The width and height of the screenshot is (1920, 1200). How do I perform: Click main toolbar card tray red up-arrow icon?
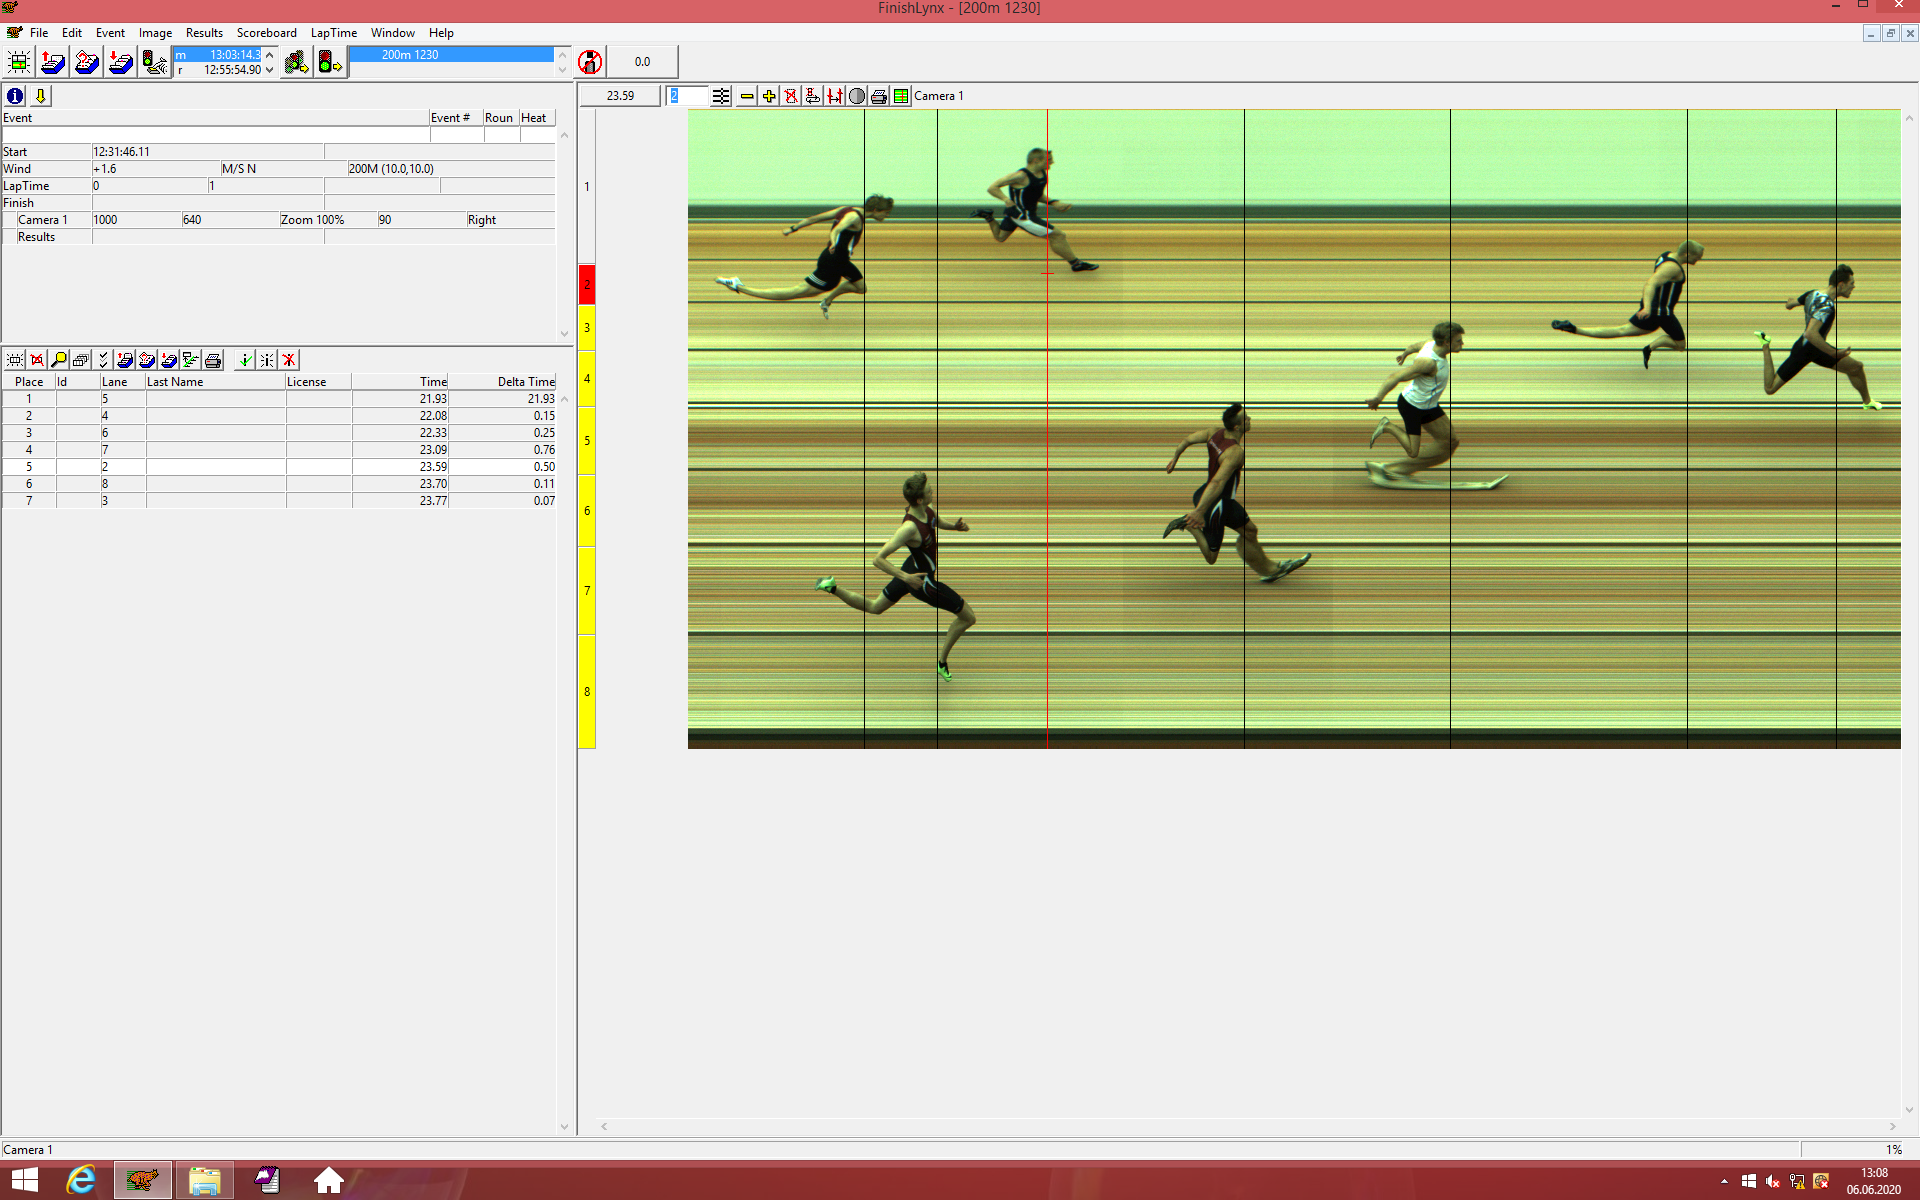[x=53, y=62]
